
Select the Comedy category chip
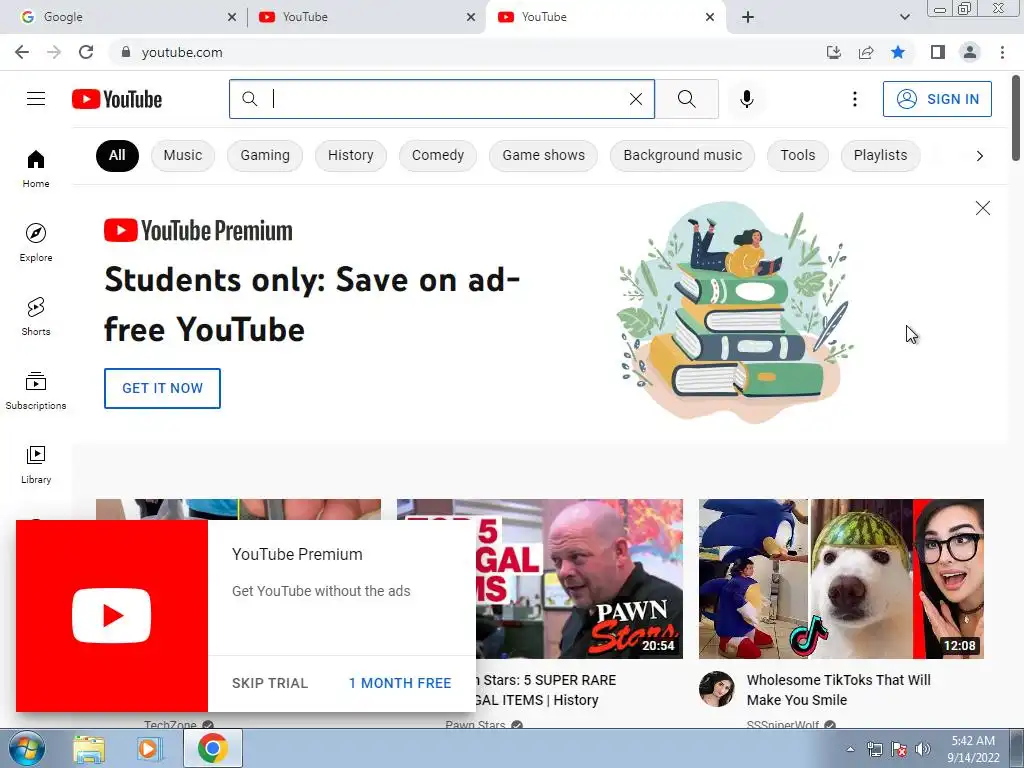tap(438, 155)
